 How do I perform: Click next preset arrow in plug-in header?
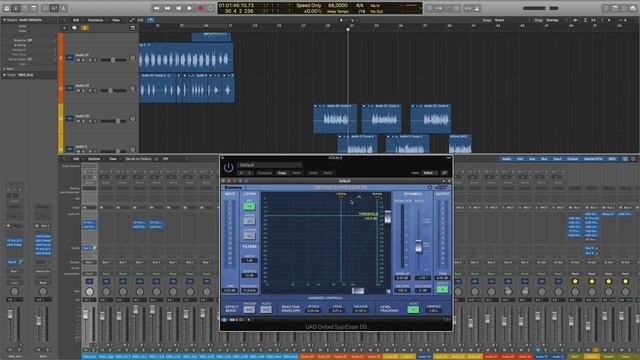250,173
